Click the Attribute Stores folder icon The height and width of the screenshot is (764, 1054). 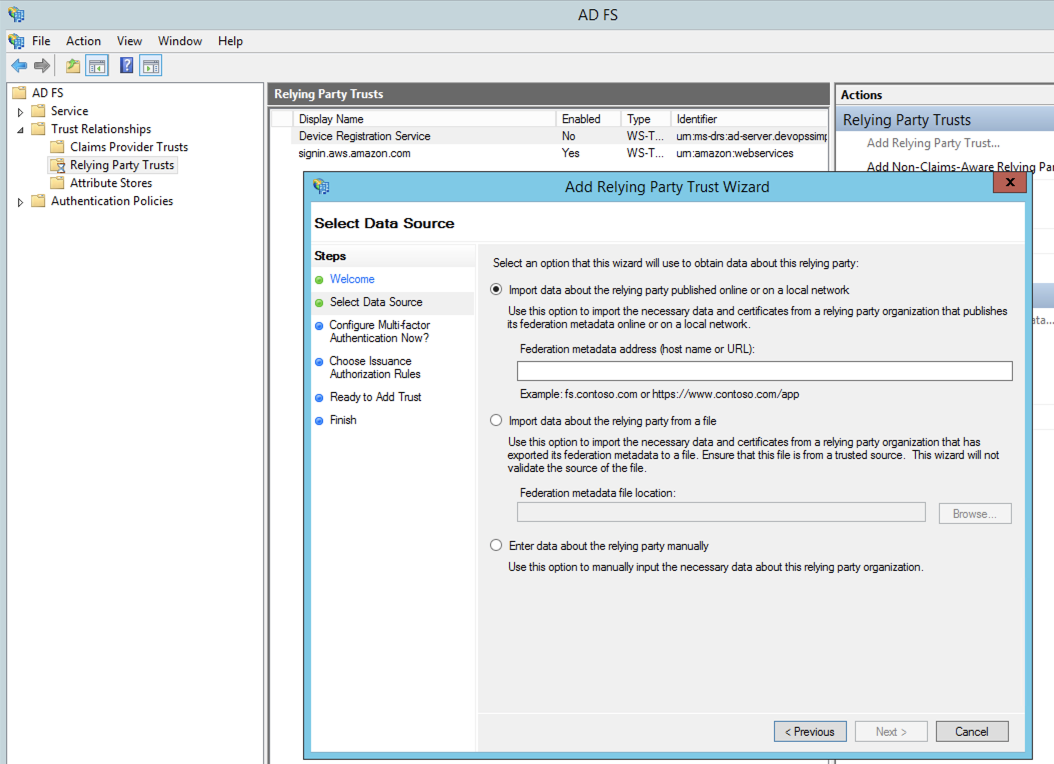[x=57, y=183]
